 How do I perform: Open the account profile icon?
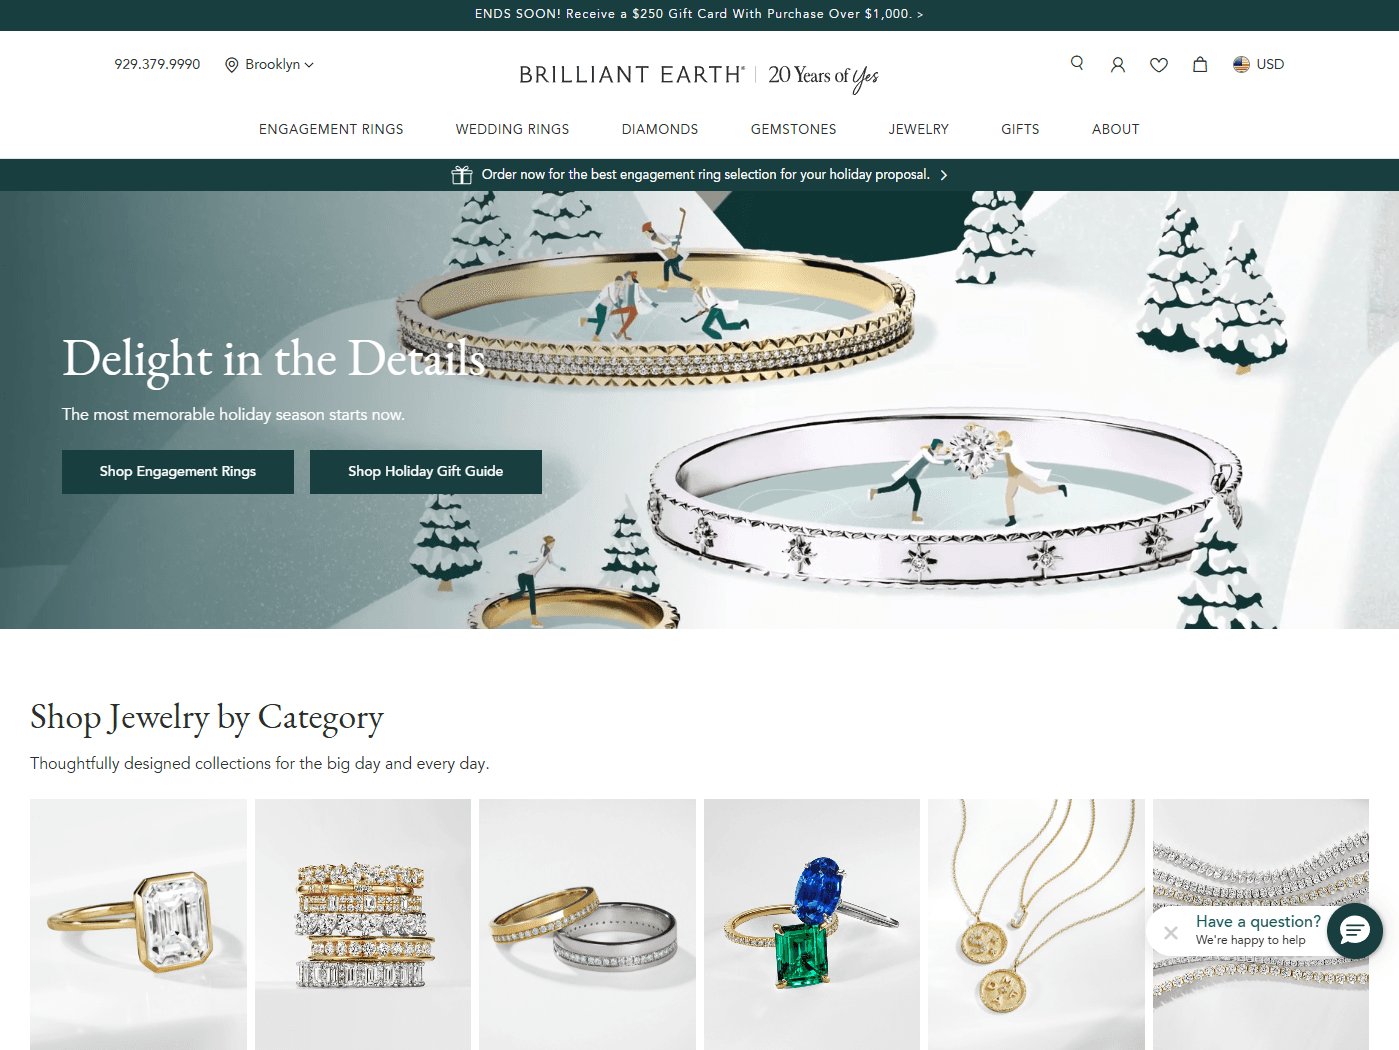1118,64
